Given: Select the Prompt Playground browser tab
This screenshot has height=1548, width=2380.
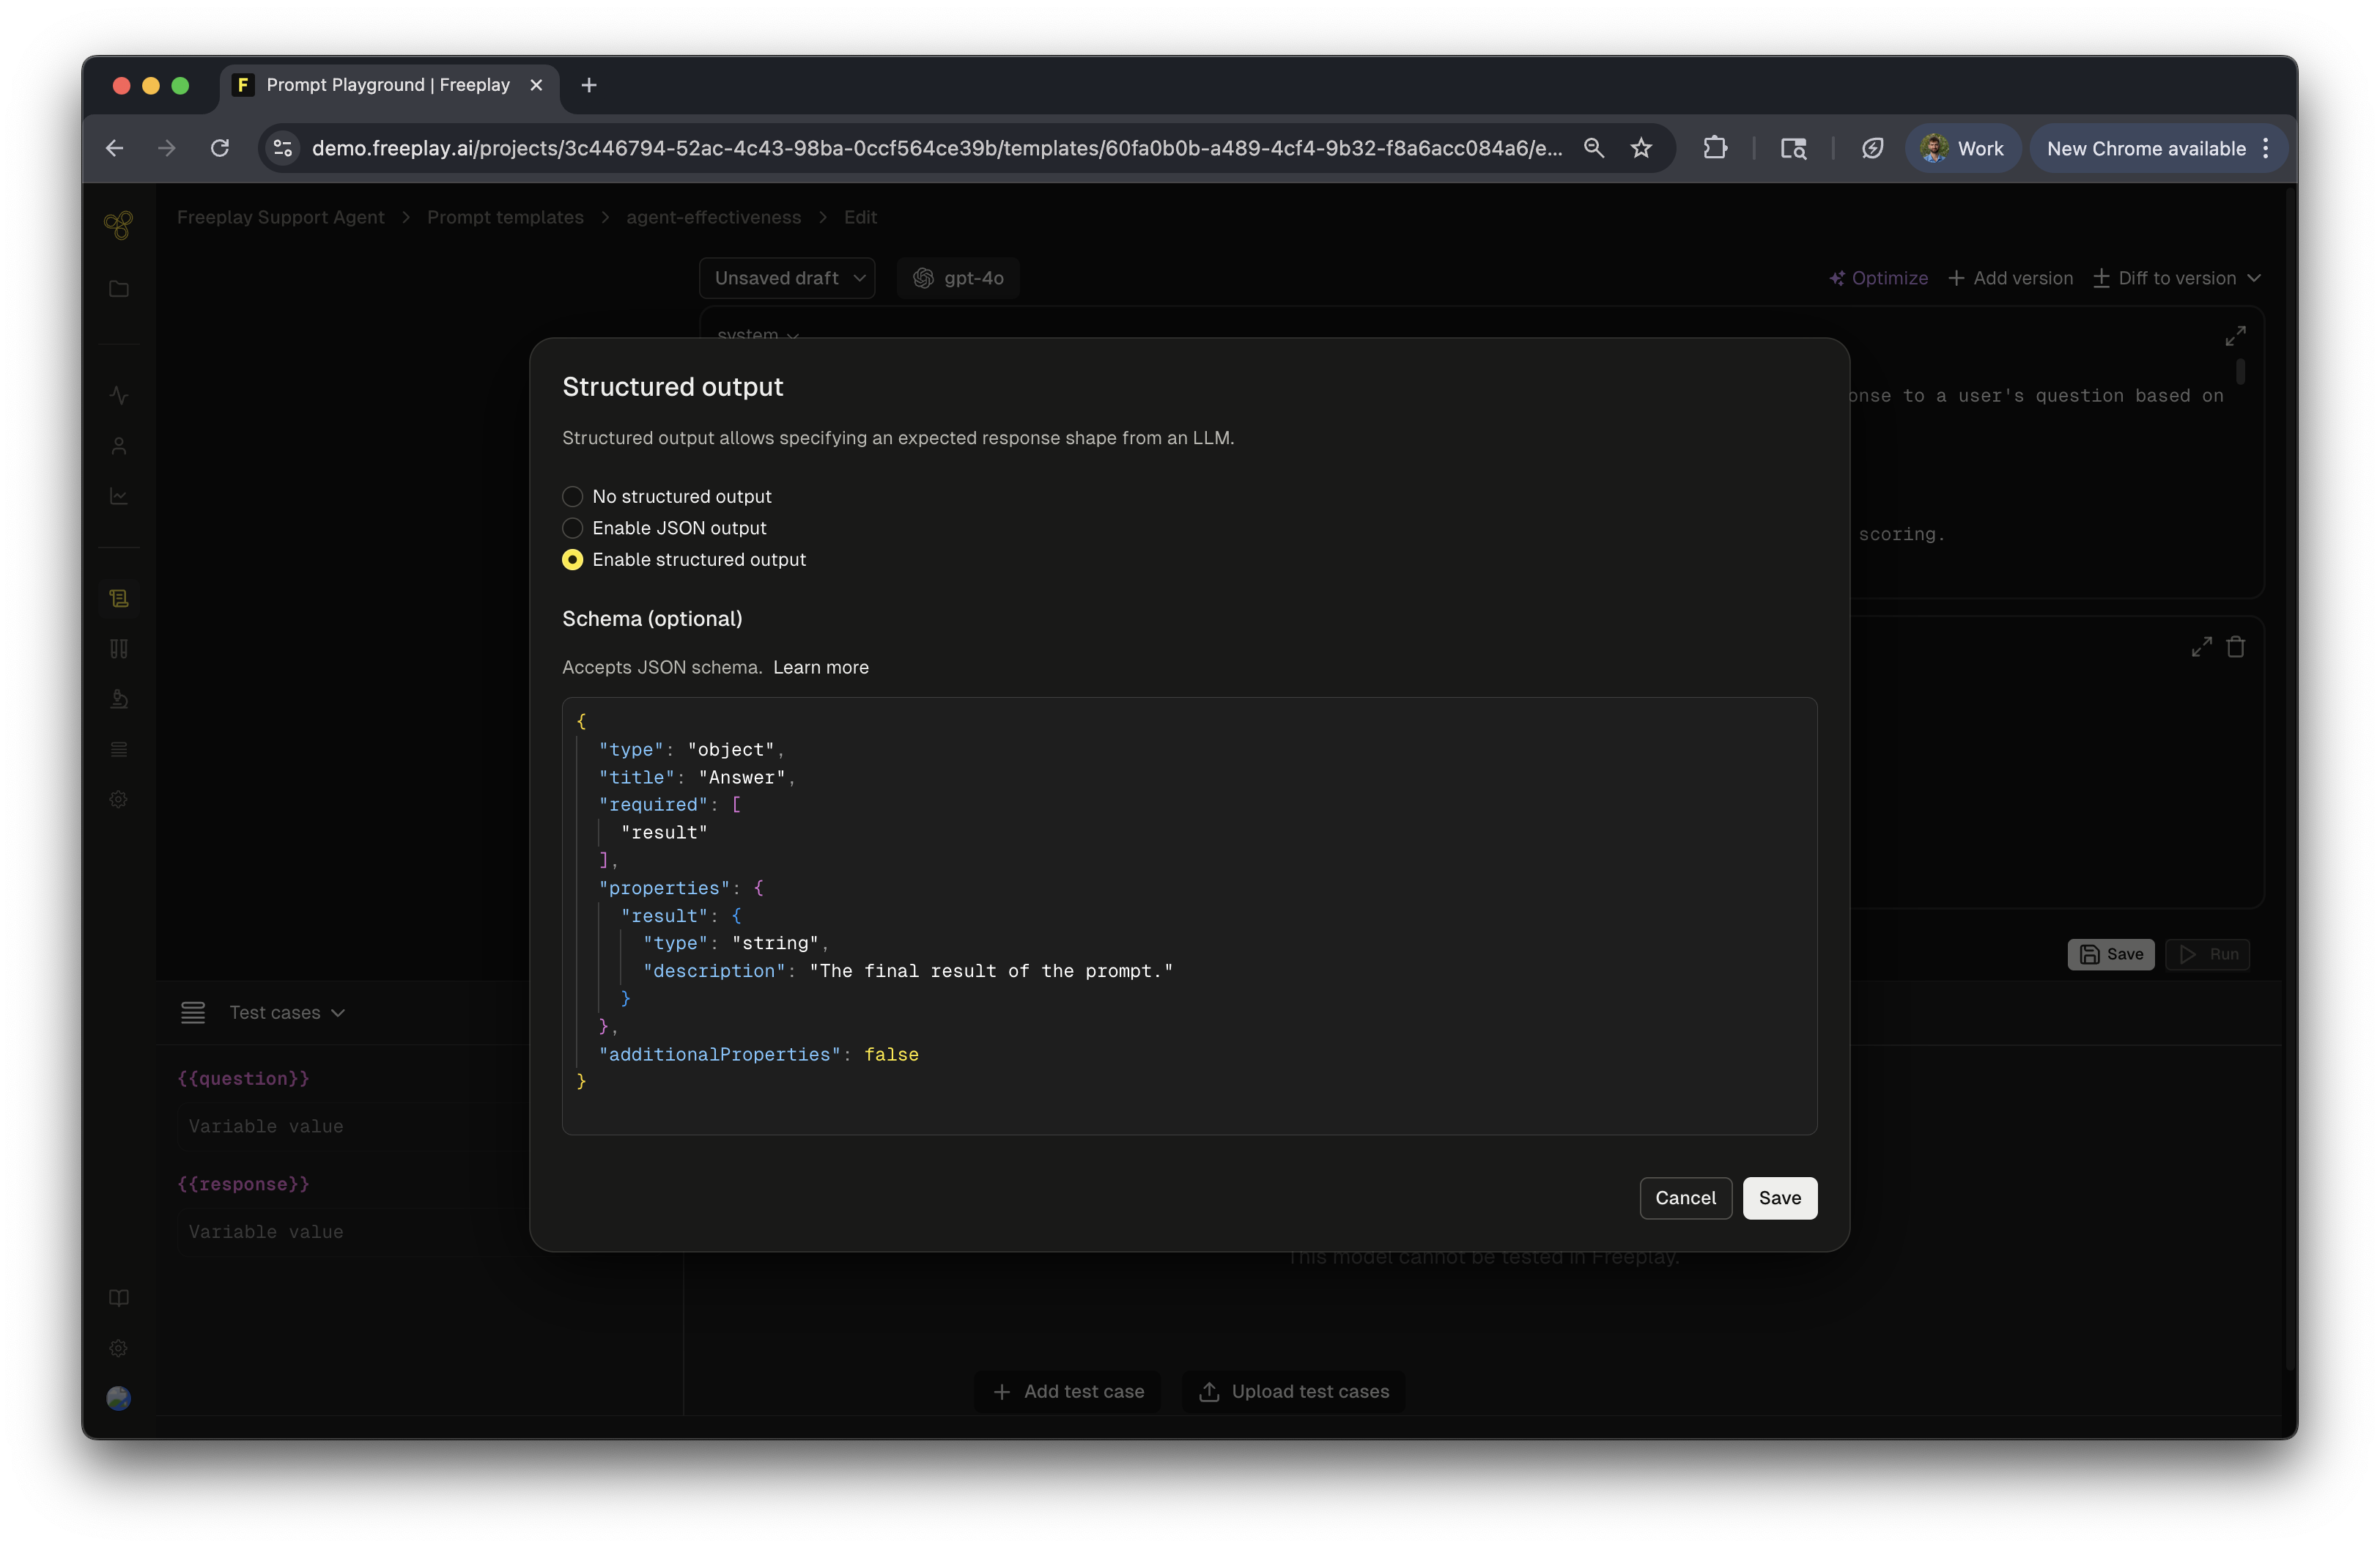Looking at the screenshot, I should point(388,85).
